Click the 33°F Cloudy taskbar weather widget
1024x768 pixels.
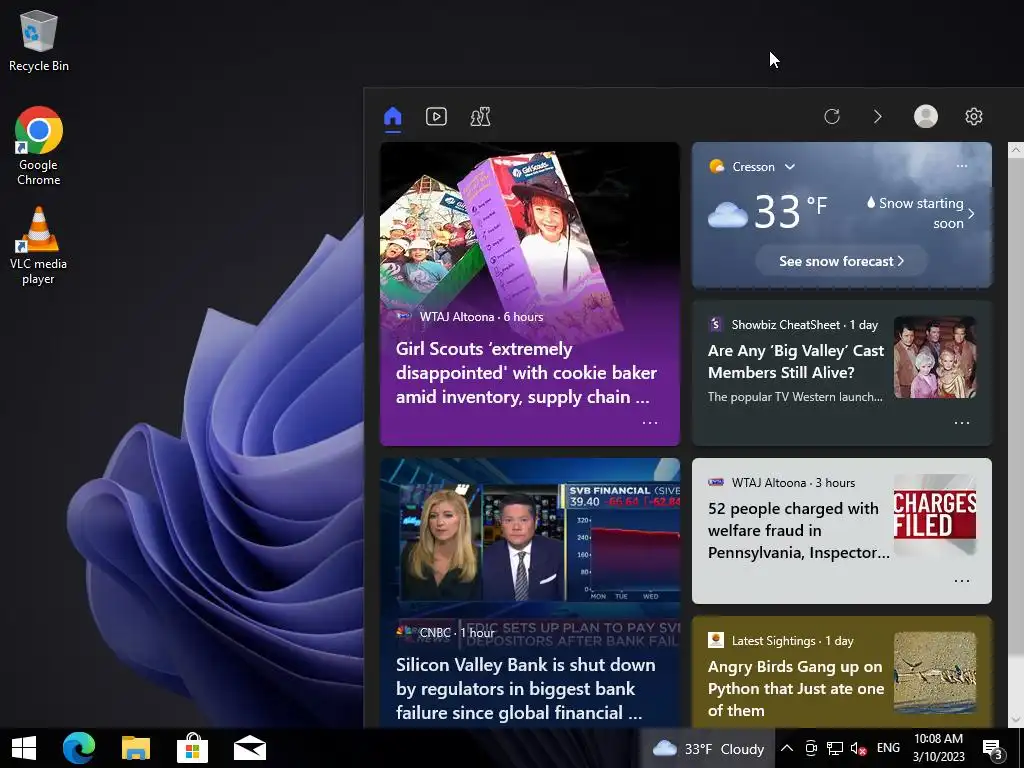708,748
